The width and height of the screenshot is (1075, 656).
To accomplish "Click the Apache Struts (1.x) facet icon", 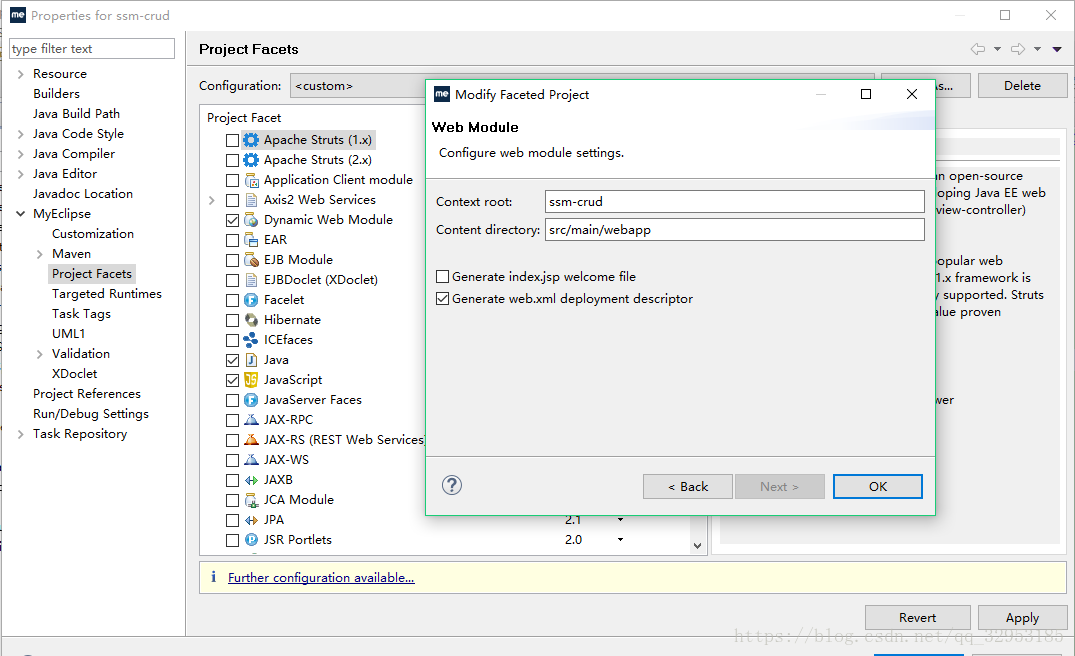I will tap(252, 140).
